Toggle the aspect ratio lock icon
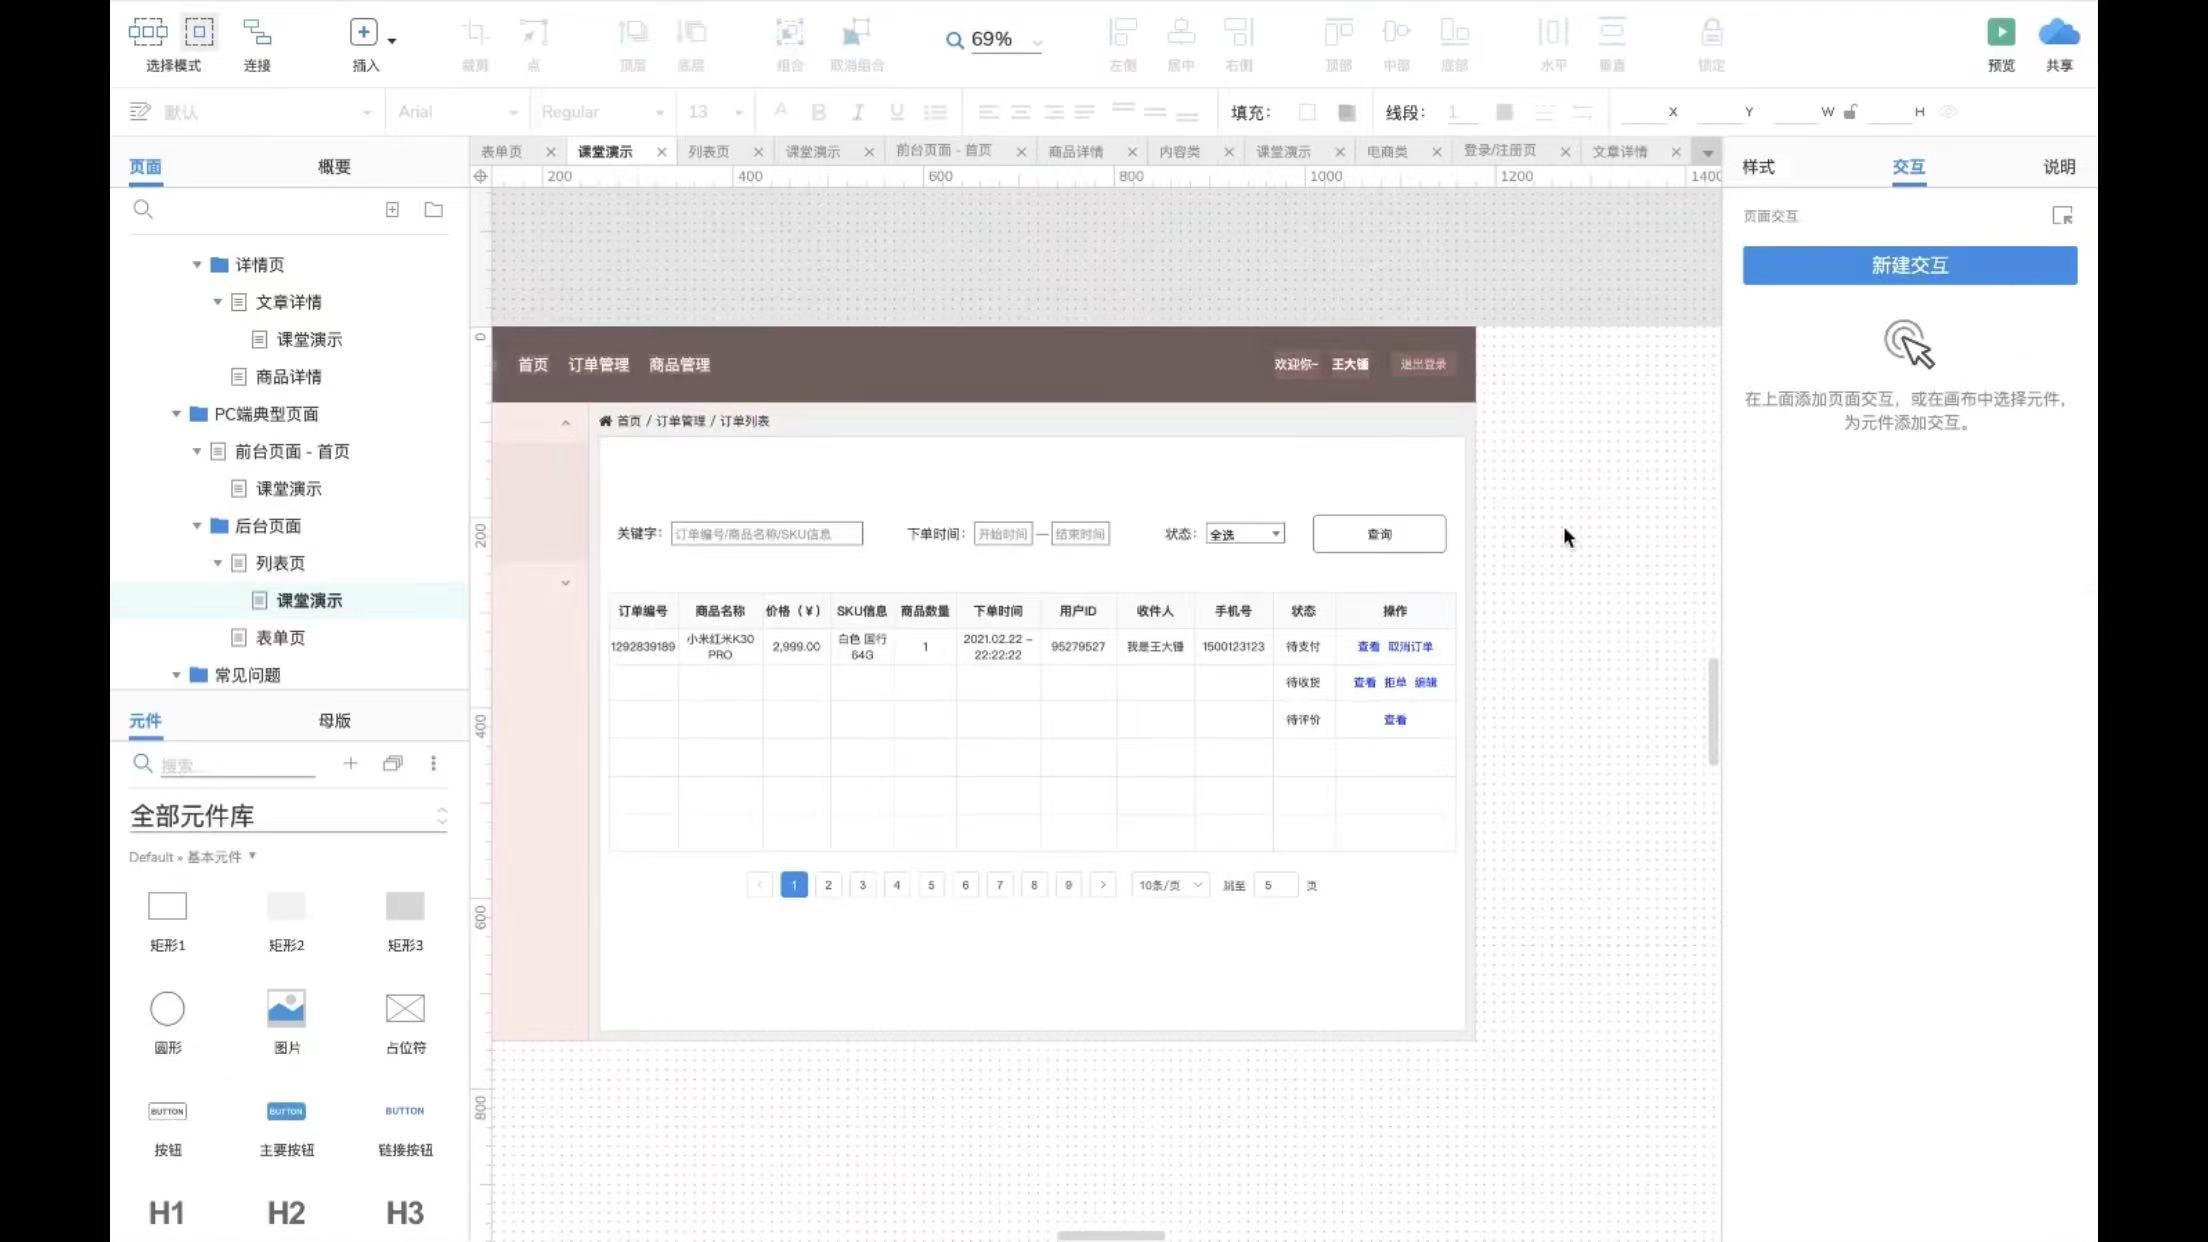The width and height of the screenshot is (2208, 1242). [x=1850, y=112]
